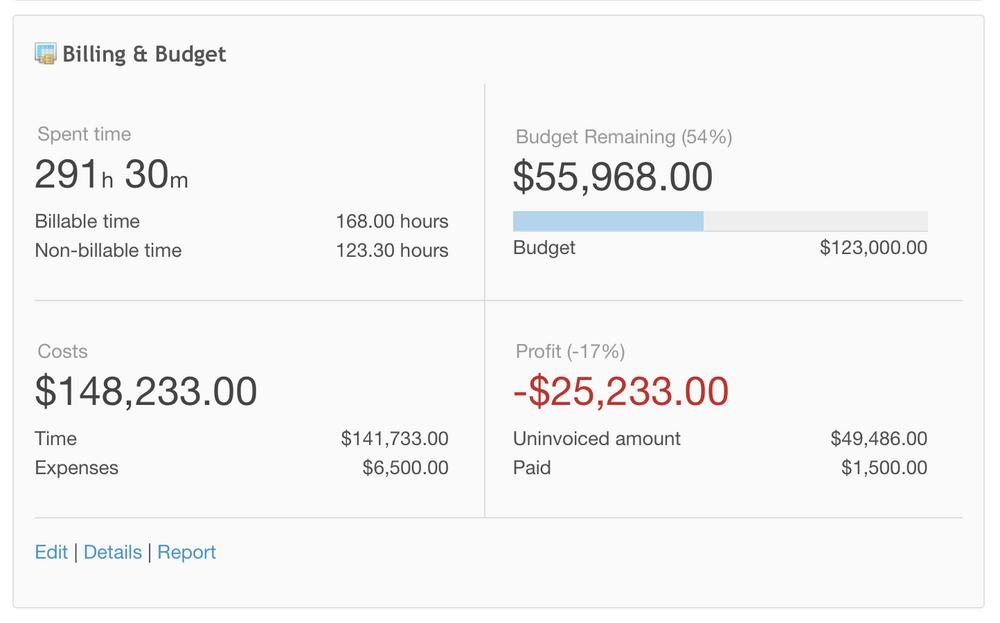1000x623 pixels.
Task: Click the Expenses value $6,500.00
Action: coord(406,467)
